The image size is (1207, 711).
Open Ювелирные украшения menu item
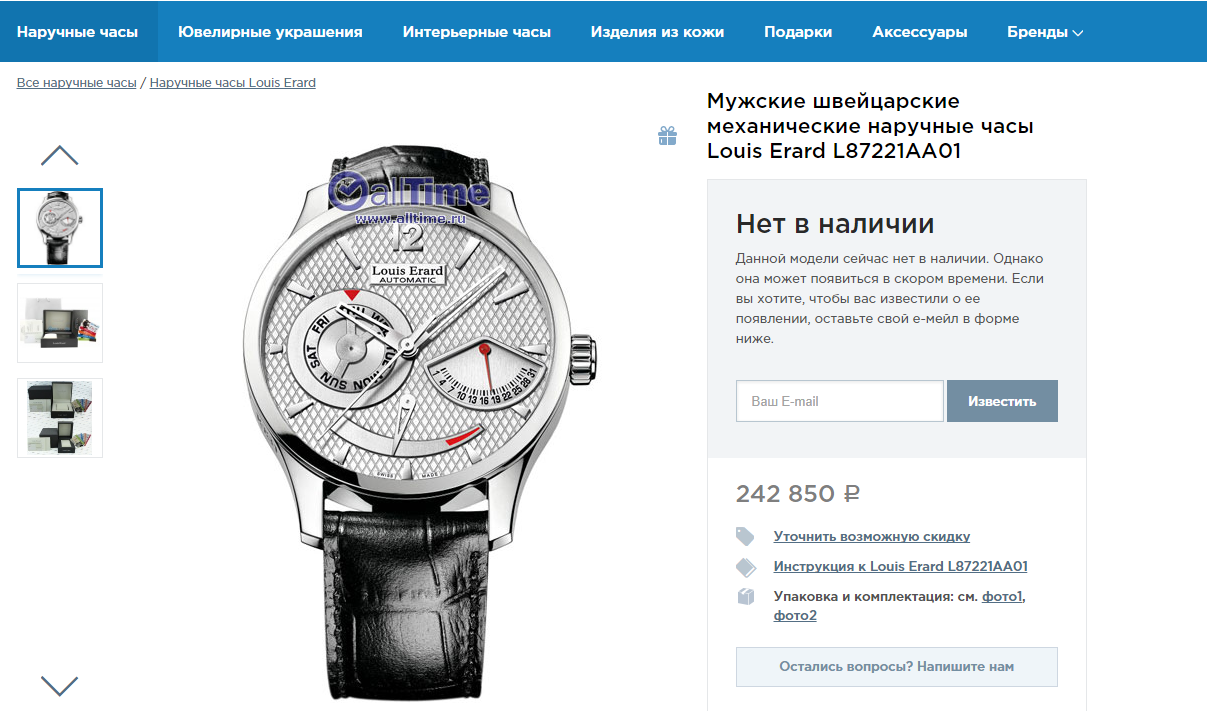270,32
